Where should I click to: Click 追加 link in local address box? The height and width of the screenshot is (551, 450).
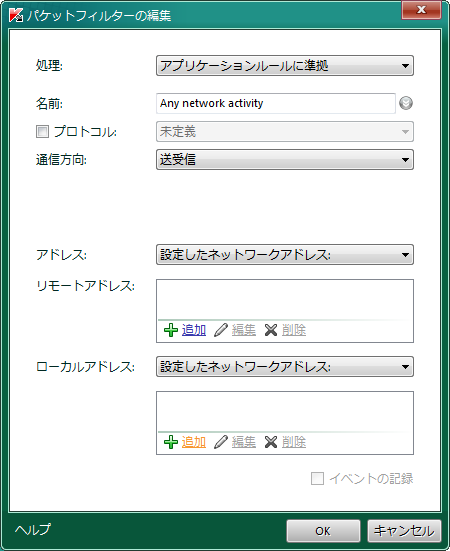(194, 442)
